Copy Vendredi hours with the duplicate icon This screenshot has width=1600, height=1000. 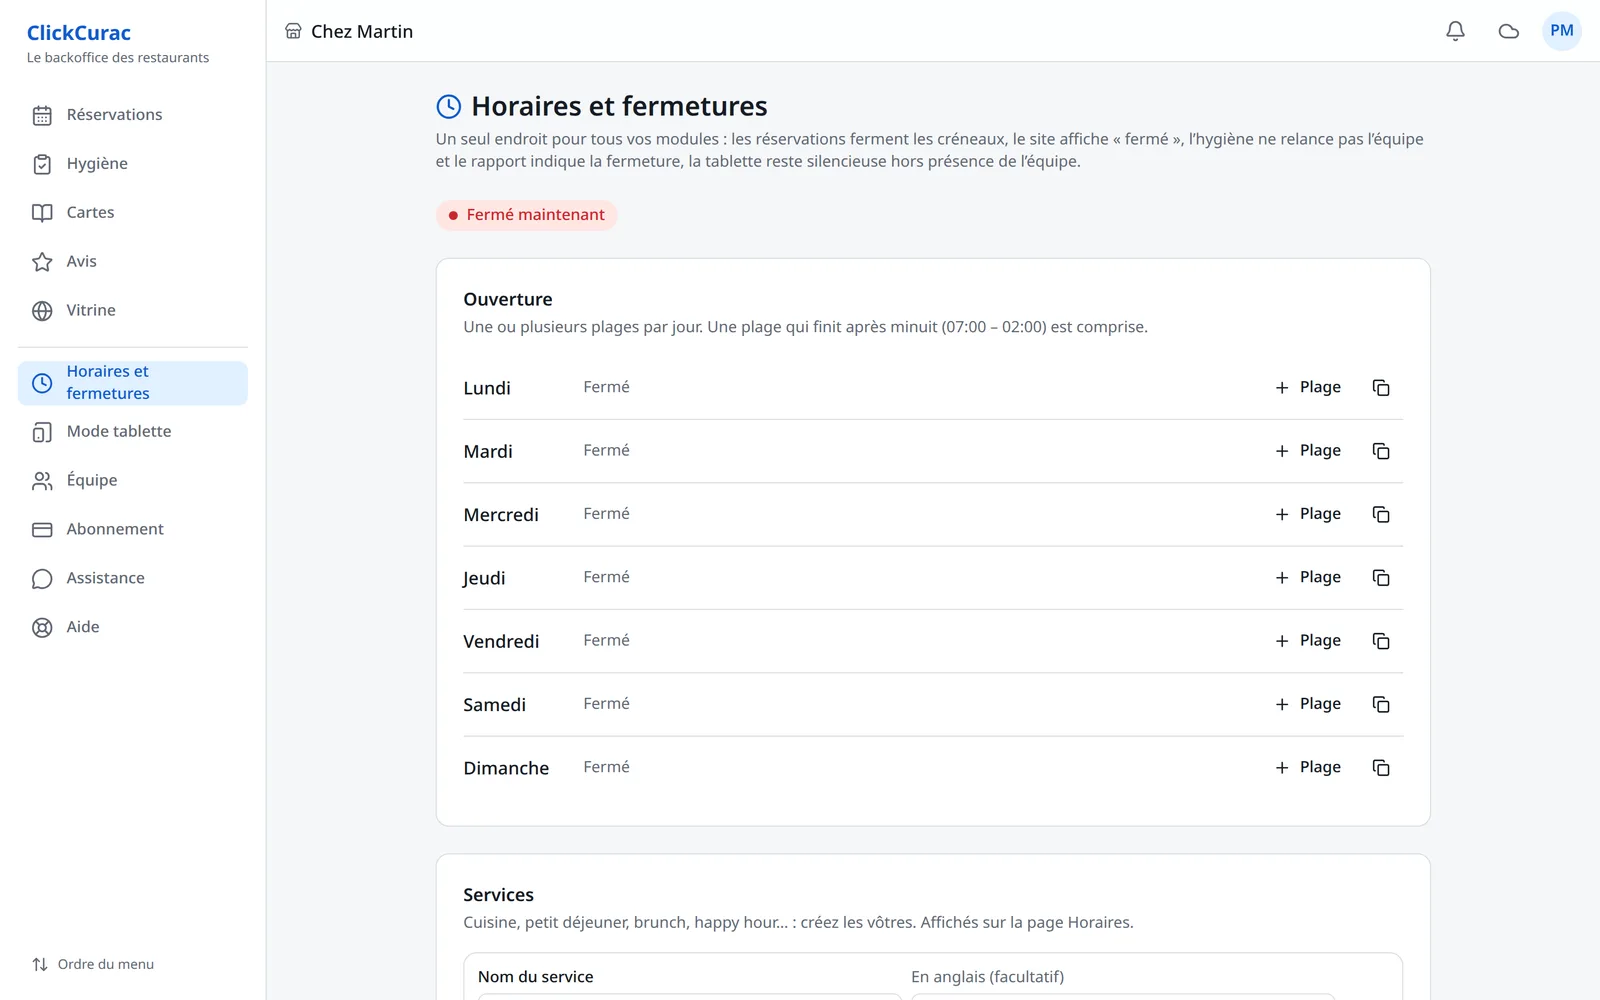(1381, 641)
